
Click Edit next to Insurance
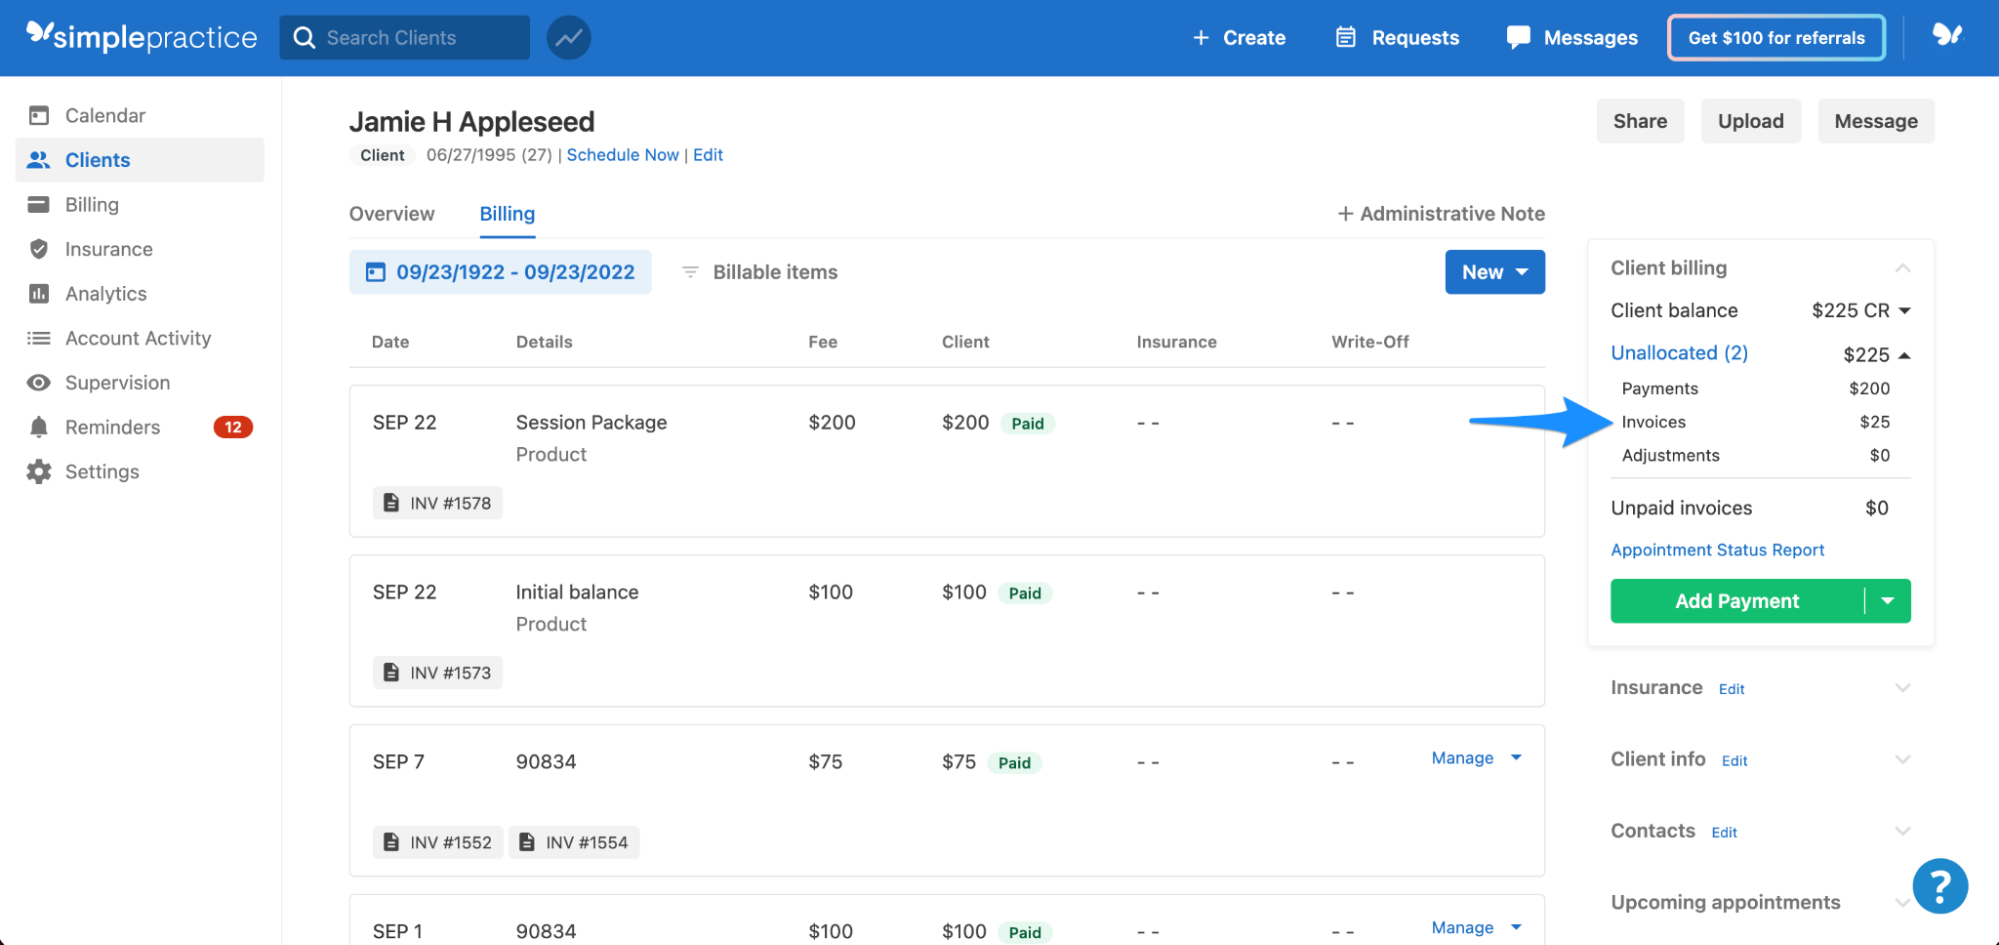pyautogui.click(x=1731, y=689)
